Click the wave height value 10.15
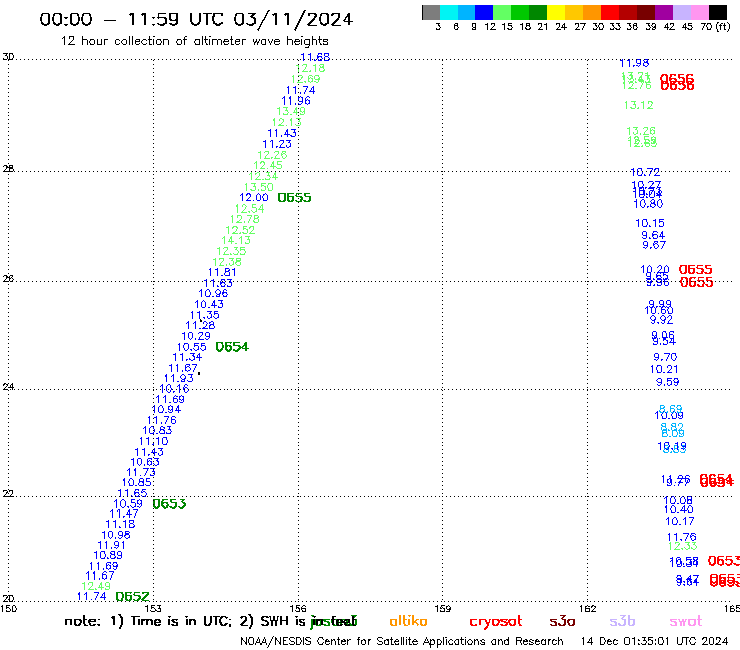The width and height of the screenshot is (740, 650). (650, 223)
